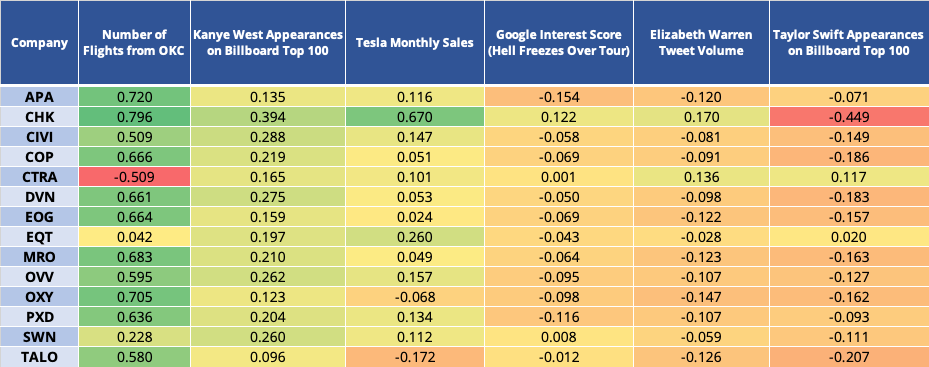Click the EQT company row label
The height and width of the screenshot is (367, 929).
pos(39,237)
